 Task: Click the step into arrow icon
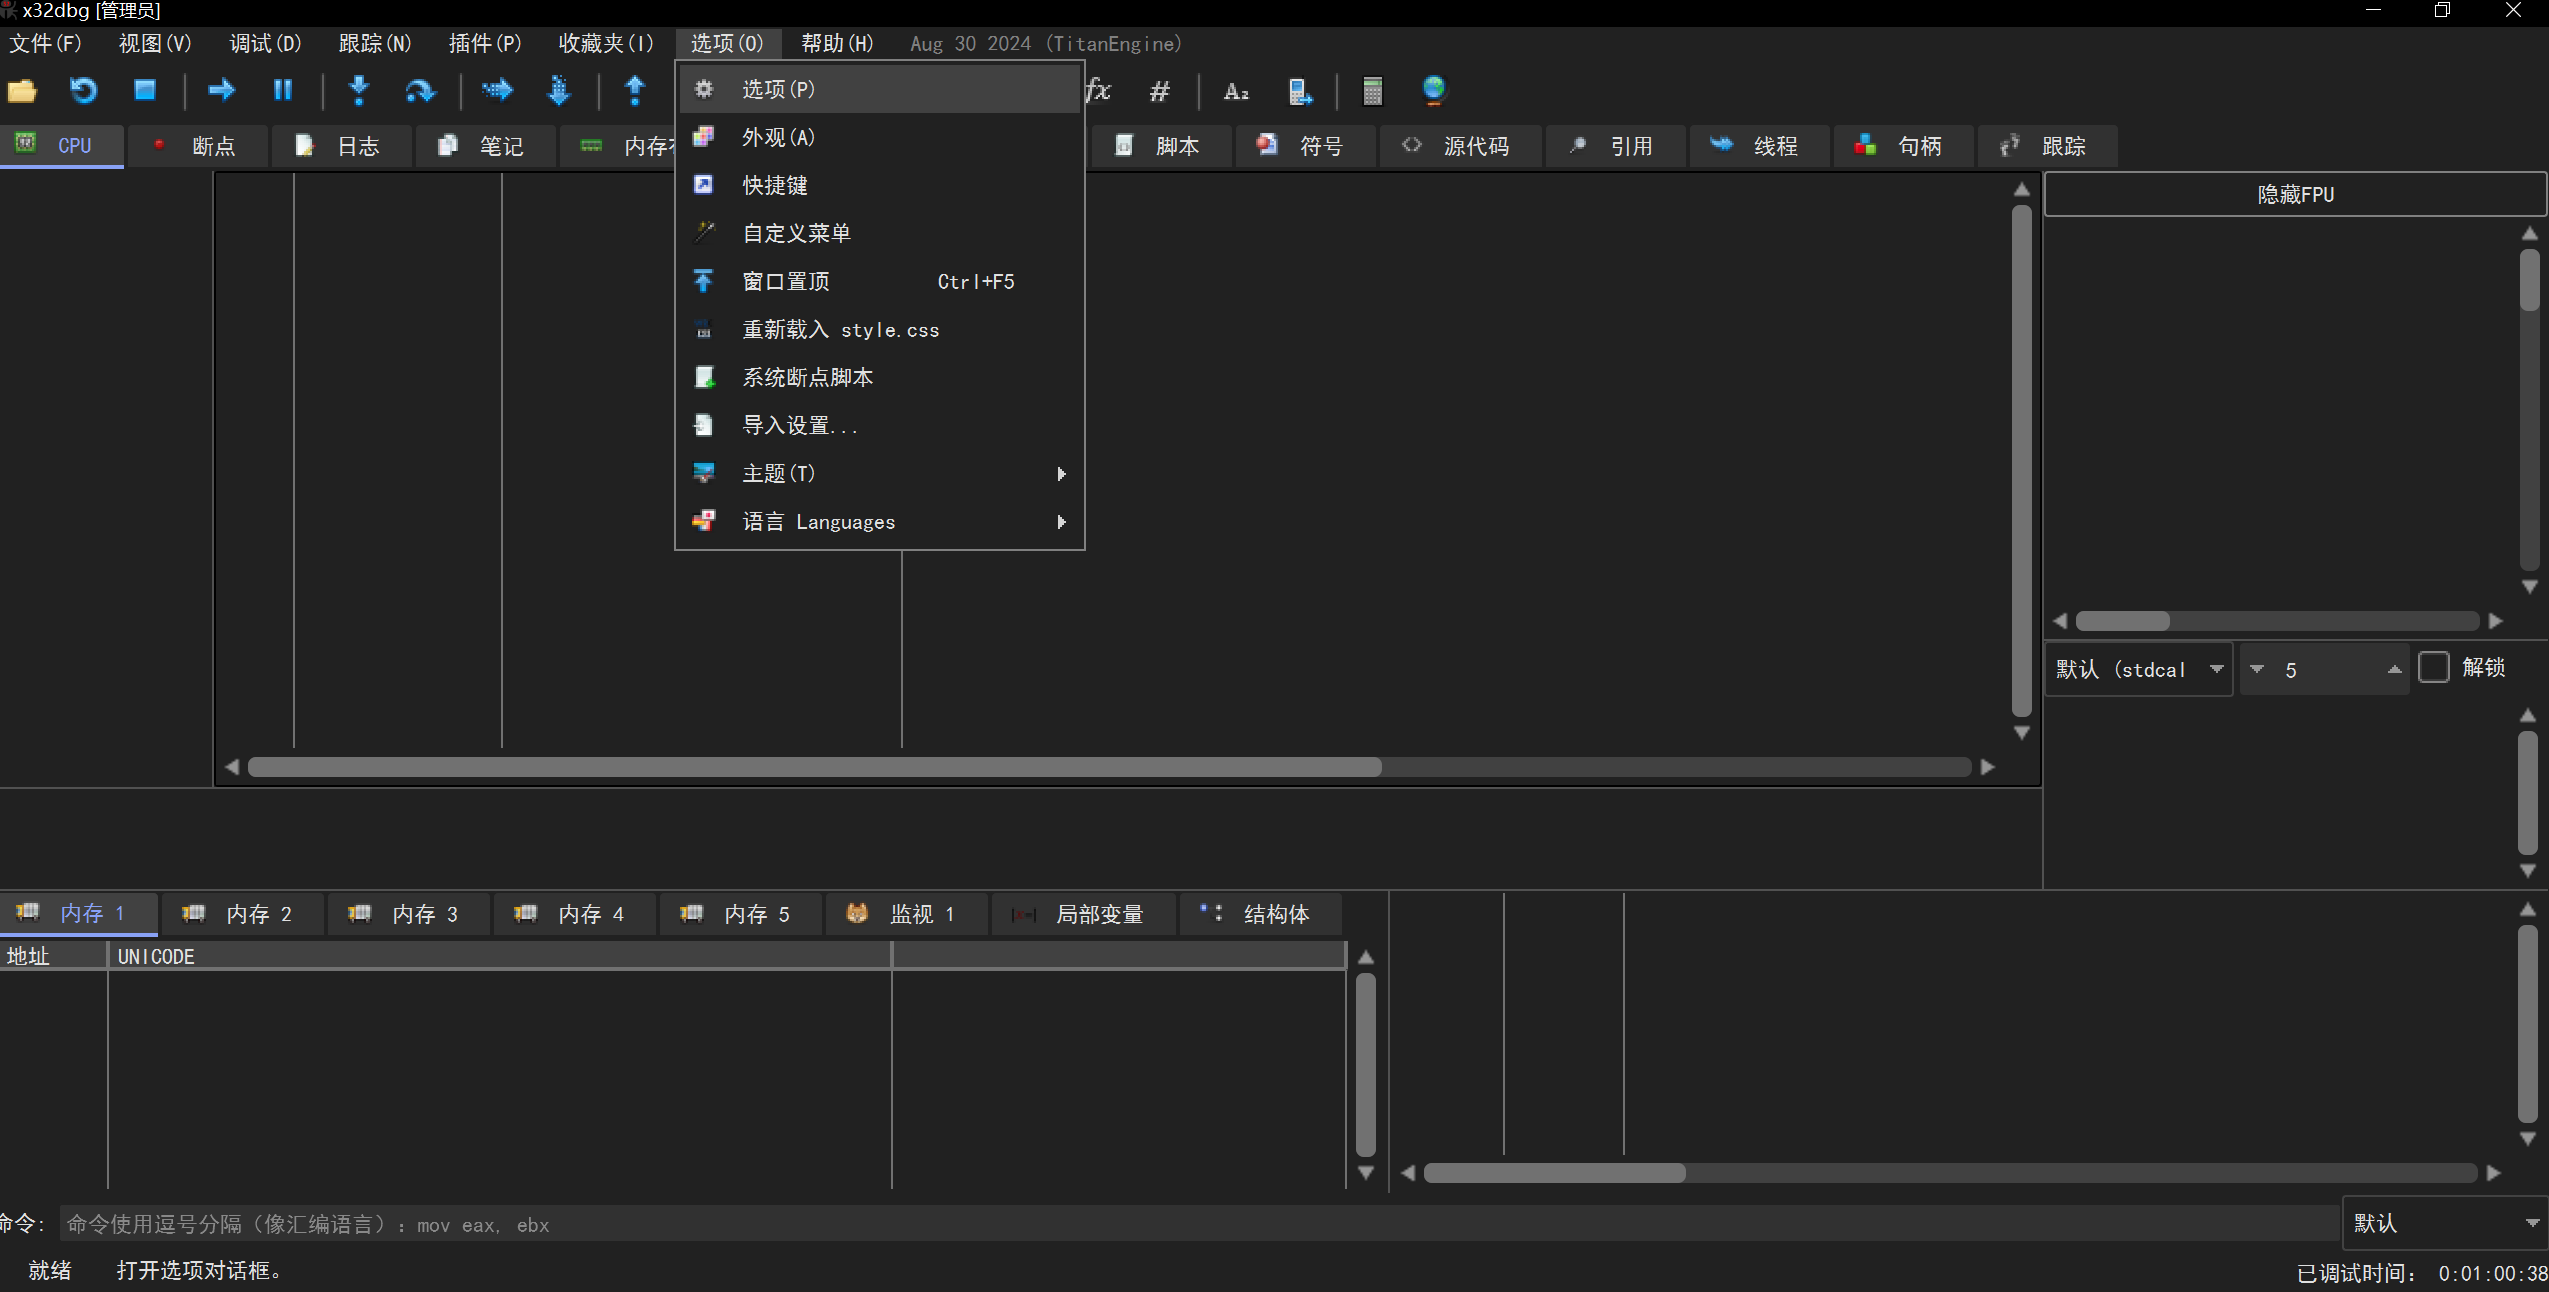coord(359,91)
